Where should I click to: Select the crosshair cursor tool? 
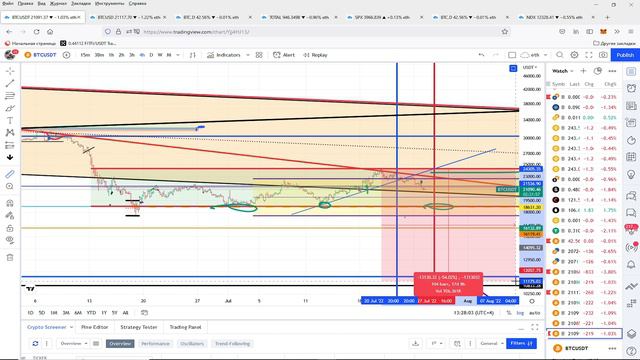coord(10,71)
